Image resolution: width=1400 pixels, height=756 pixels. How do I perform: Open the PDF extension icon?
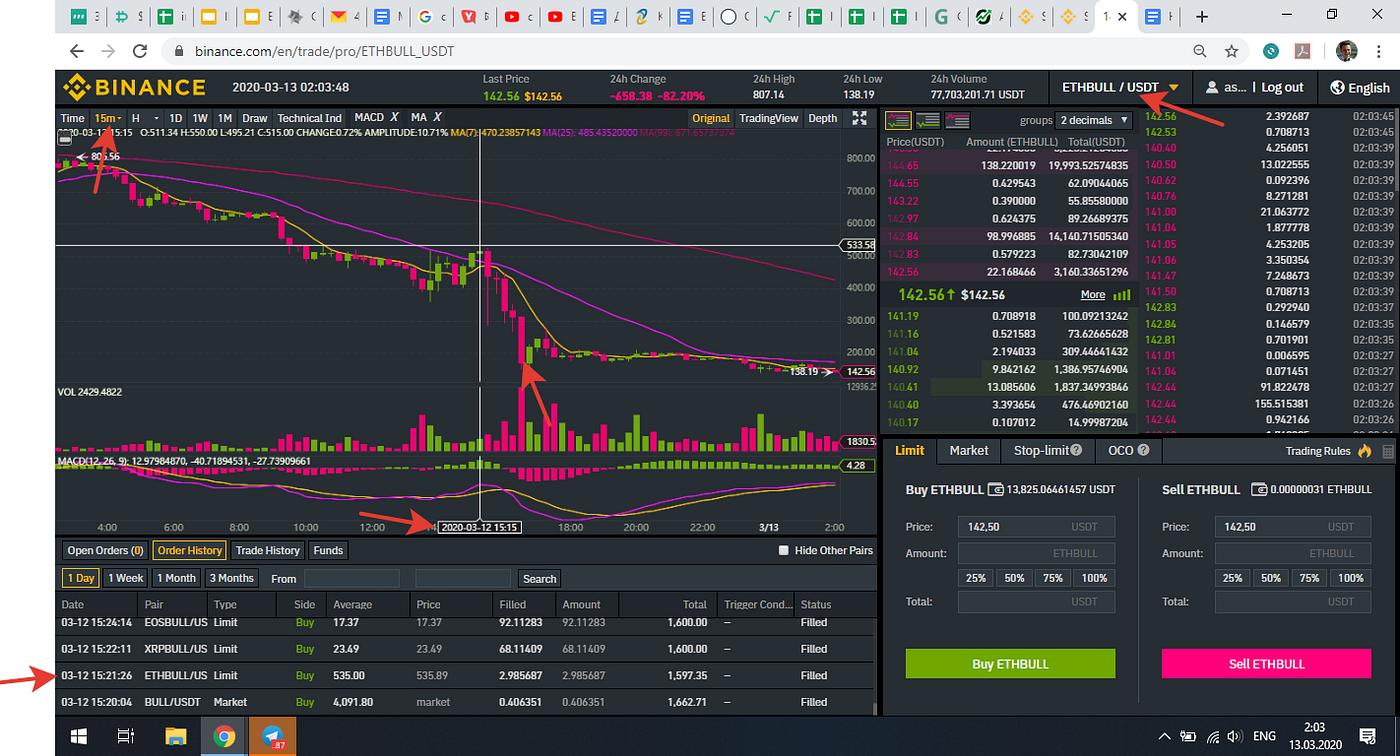(1303, 50)
